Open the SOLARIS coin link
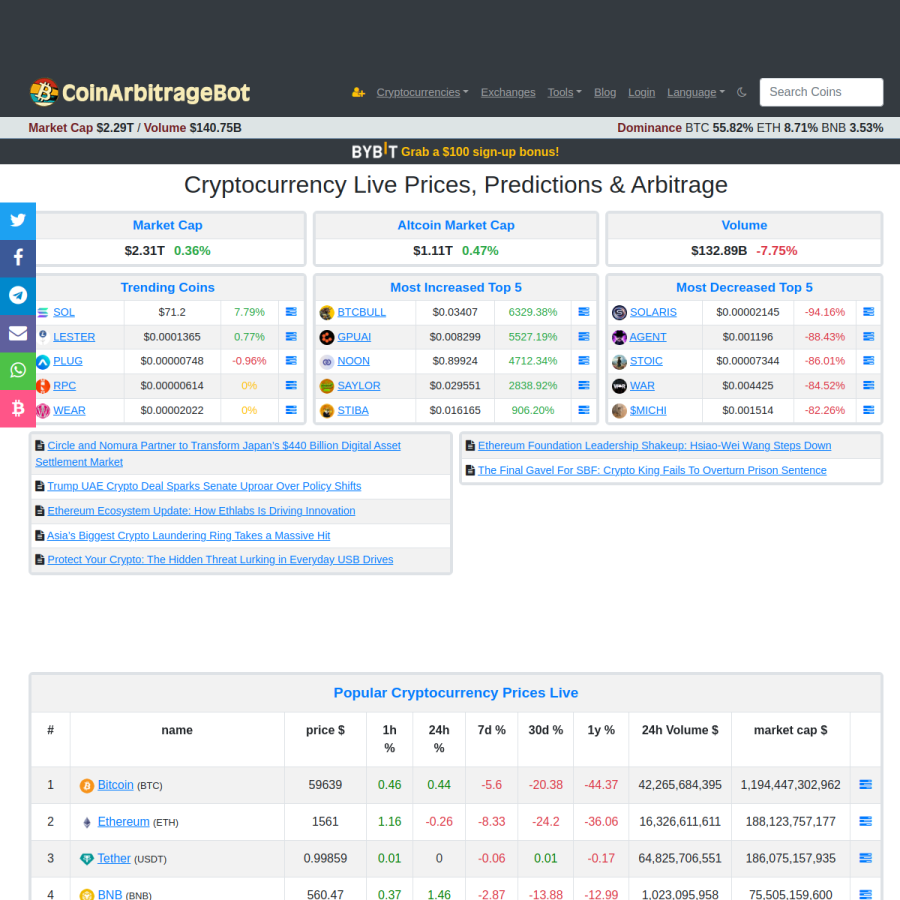 (x=653, y=312)
